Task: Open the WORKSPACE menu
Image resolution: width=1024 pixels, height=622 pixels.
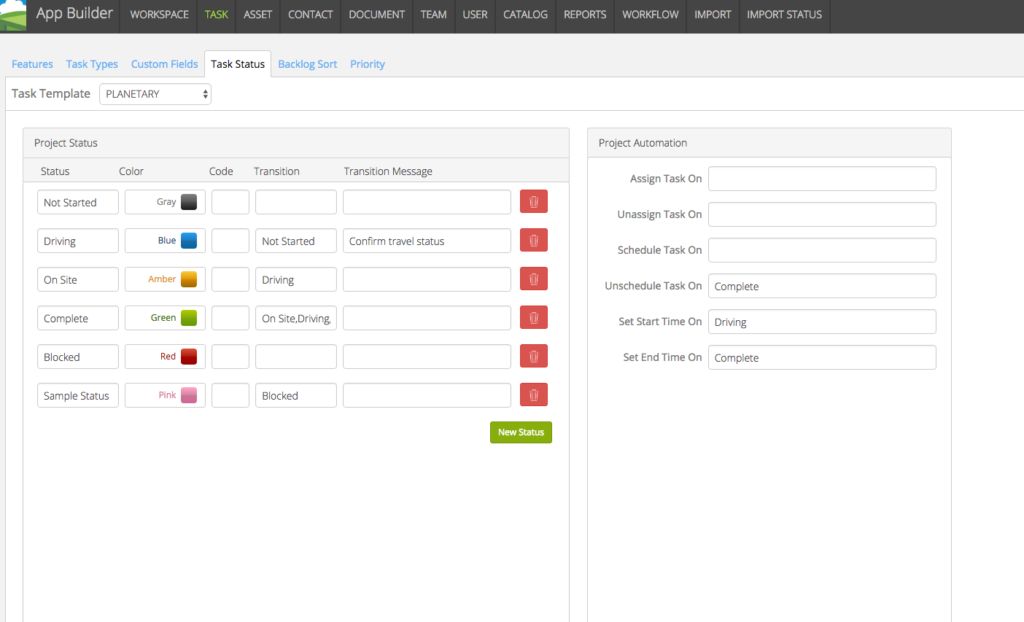Action: click(159, 14)
